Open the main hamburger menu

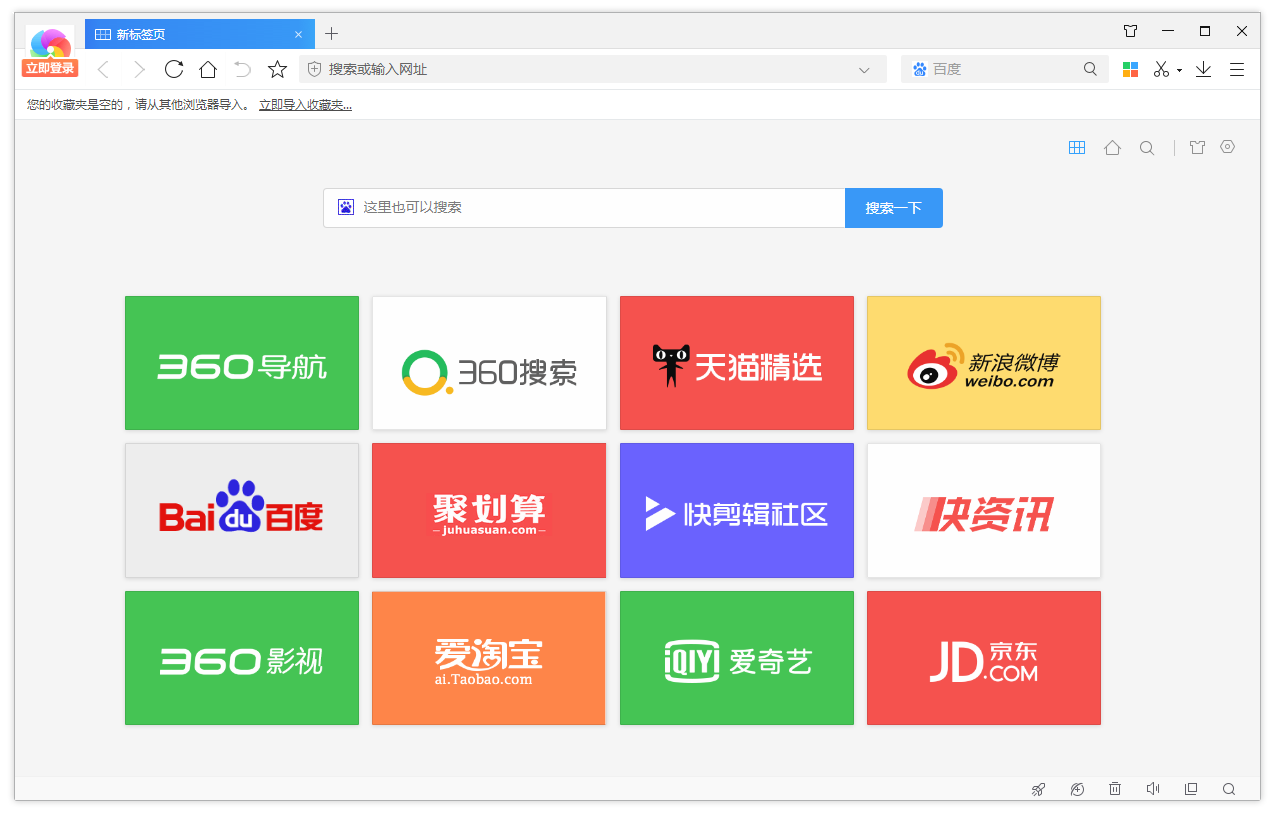tap(1237, 69)
